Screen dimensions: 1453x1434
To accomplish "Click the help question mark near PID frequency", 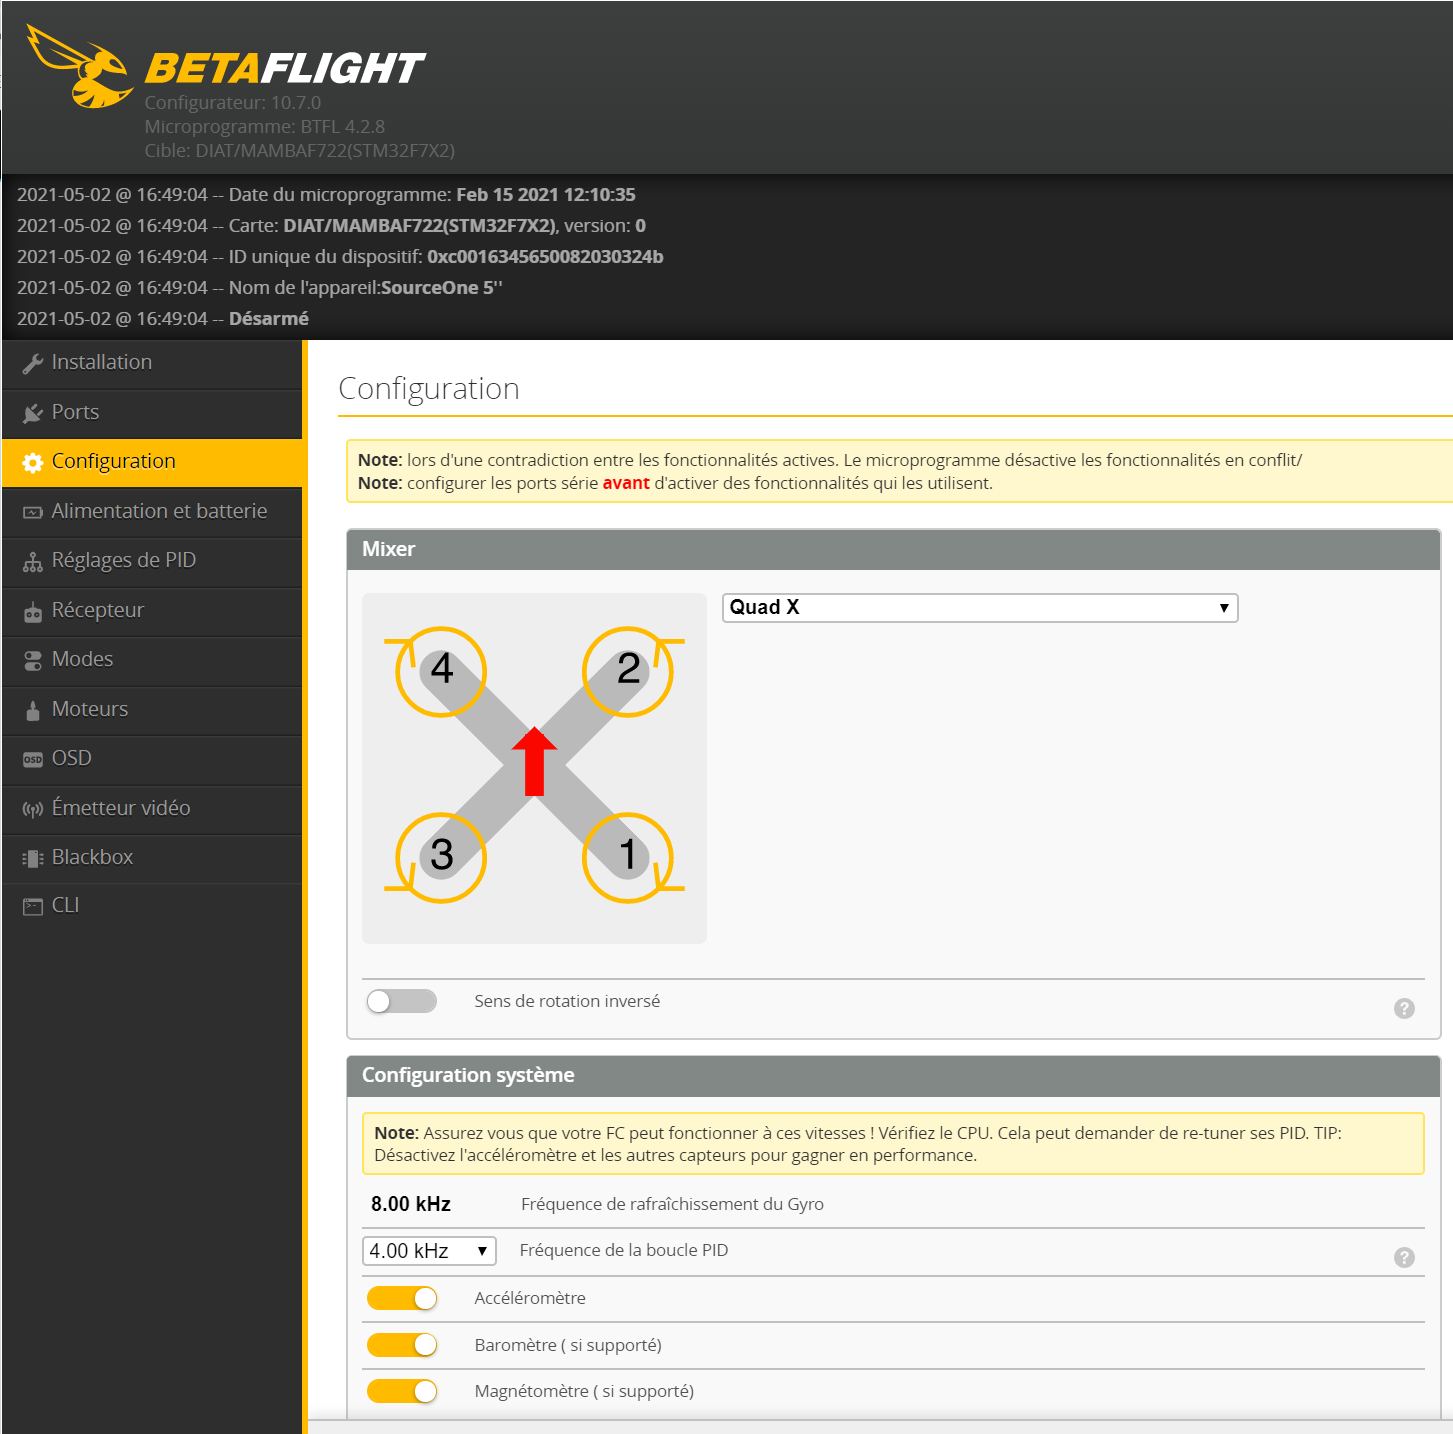I will [1404, 1257].
